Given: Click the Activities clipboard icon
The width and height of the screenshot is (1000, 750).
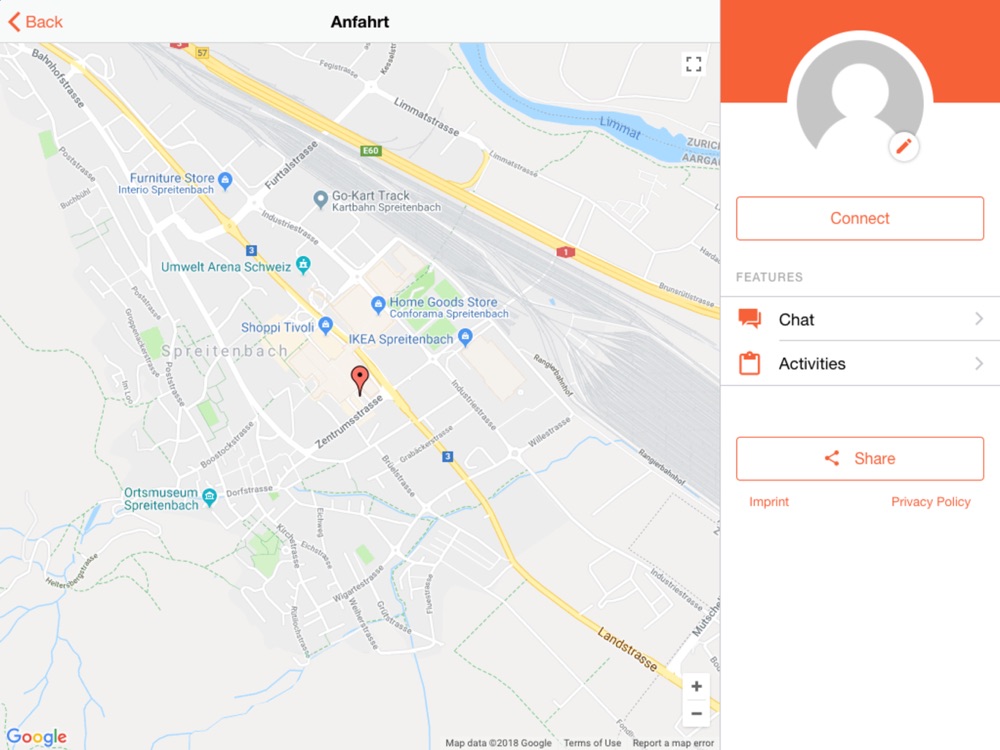Looking at the screenshot, I should point(749,363).
